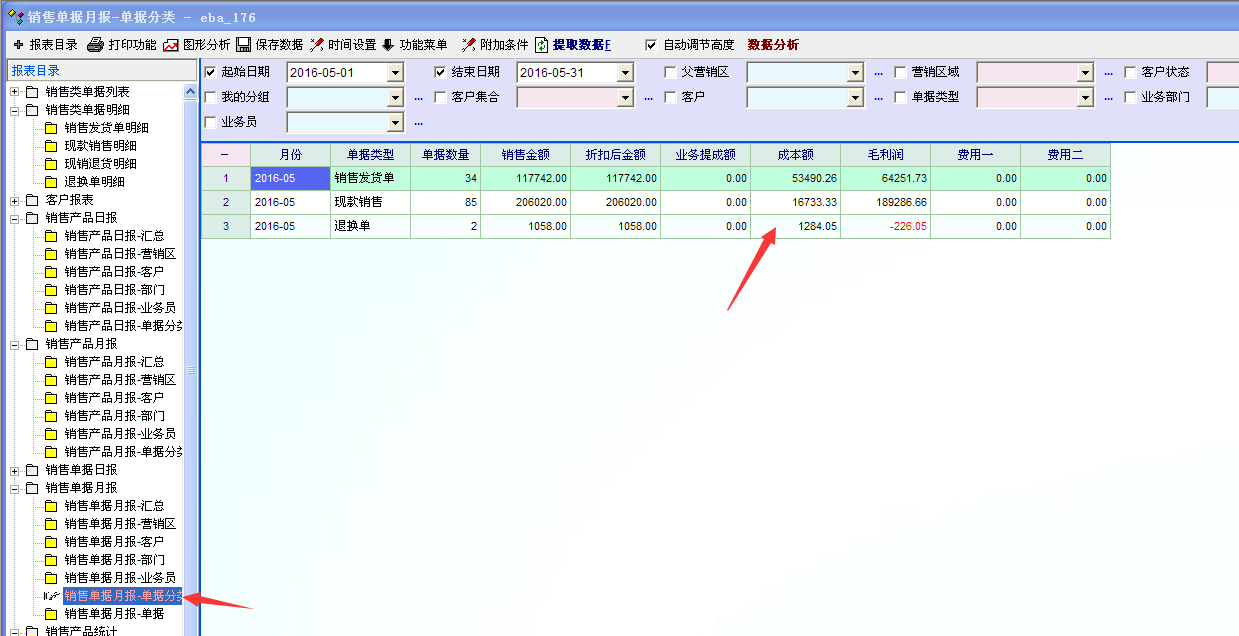1239x636 pixels.
Task: Expand the 客户报表 tree node
Action: (15, 200)
